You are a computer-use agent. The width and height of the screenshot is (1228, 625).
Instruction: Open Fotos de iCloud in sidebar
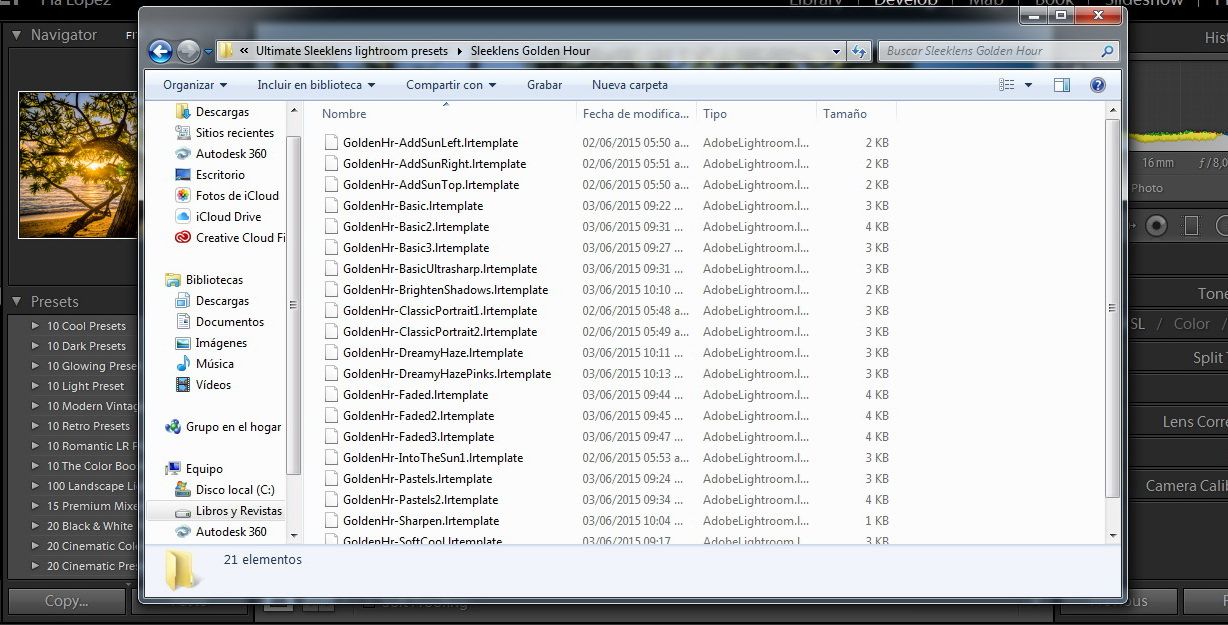tap(237, 196)
